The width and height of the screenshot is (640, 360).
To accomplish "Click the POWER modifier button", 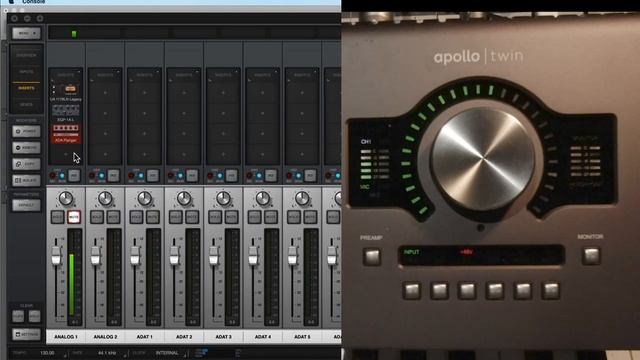I will (x=26, y=131).
